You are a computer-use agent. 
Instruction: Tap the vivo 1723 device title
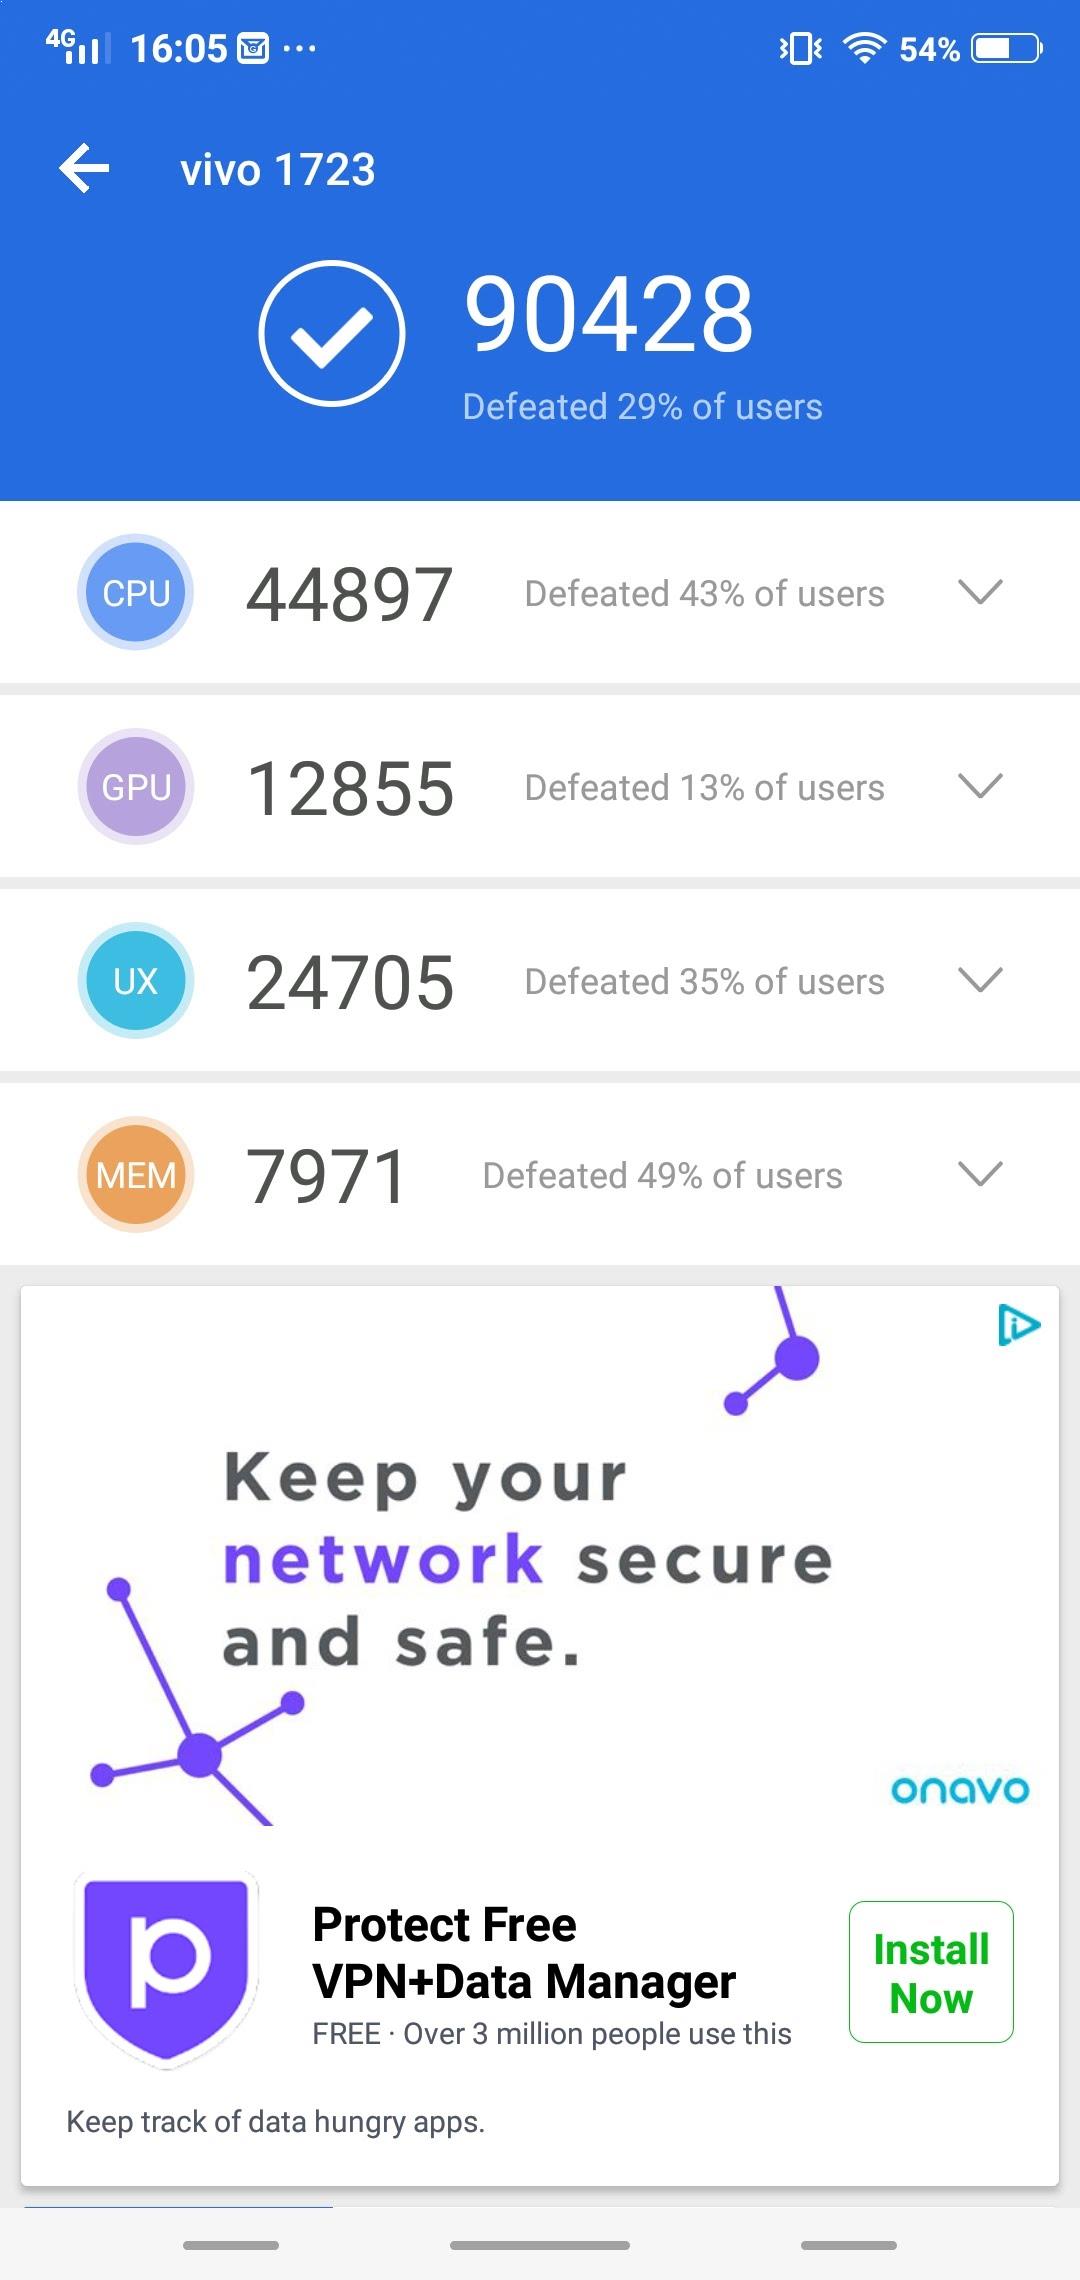point(278,170)
